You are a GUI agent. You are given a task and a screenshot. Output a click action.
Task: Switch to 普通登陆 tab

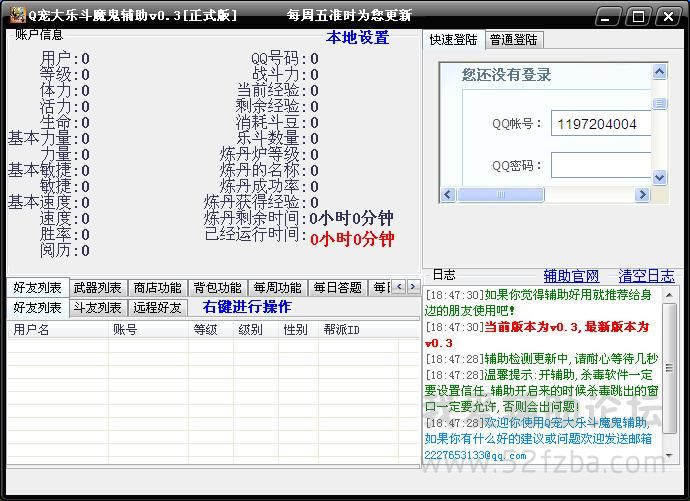coord(514,40)
